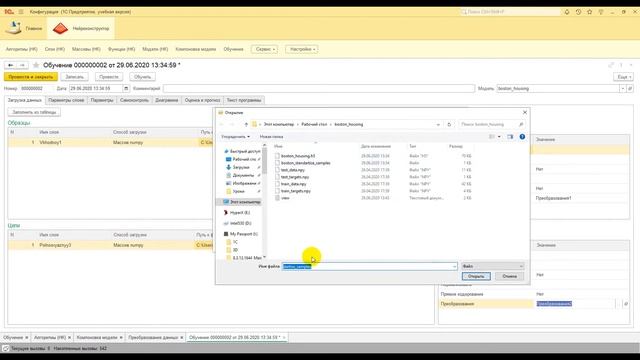The height and width of the screenshot is (360, 640).
Task: Open the Главное section
Action: [x=24, y=28]
